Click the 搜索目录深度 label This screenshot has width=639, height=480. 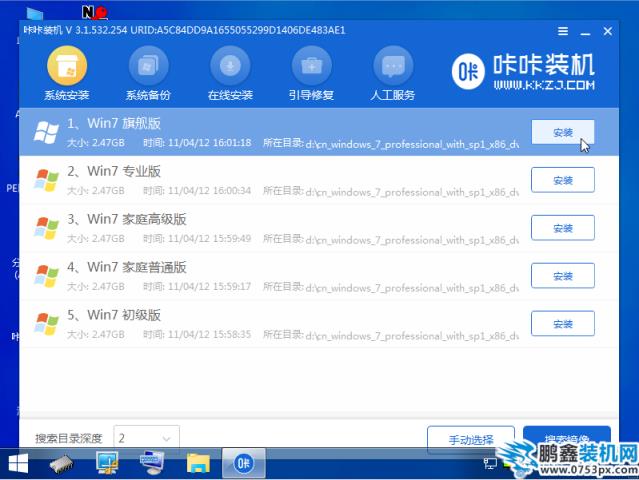point(68,438)
